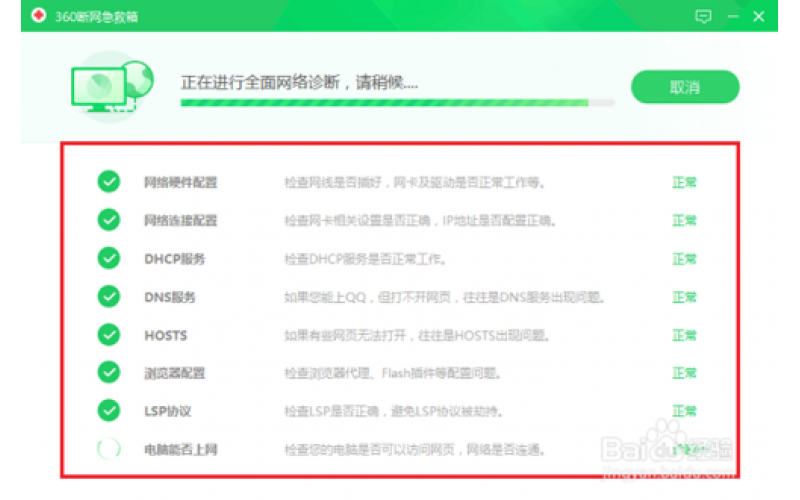Click description about Flash插件 browser proxy
Image resolution: width=800 pixels, height=500 pixels.
click(392, 373)
